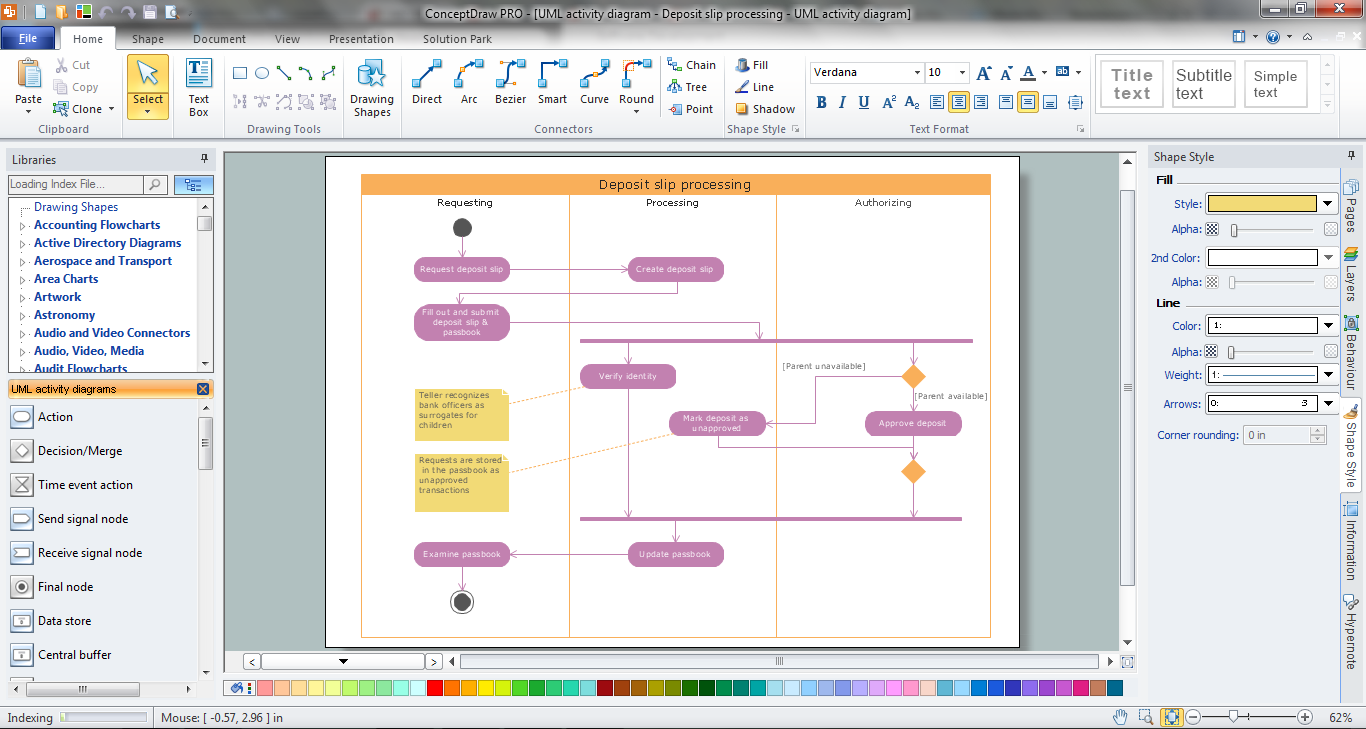Screen dimensions: 1366x729
Task: Open the Fill Style color dropdown
Action: click(1328, 203)
